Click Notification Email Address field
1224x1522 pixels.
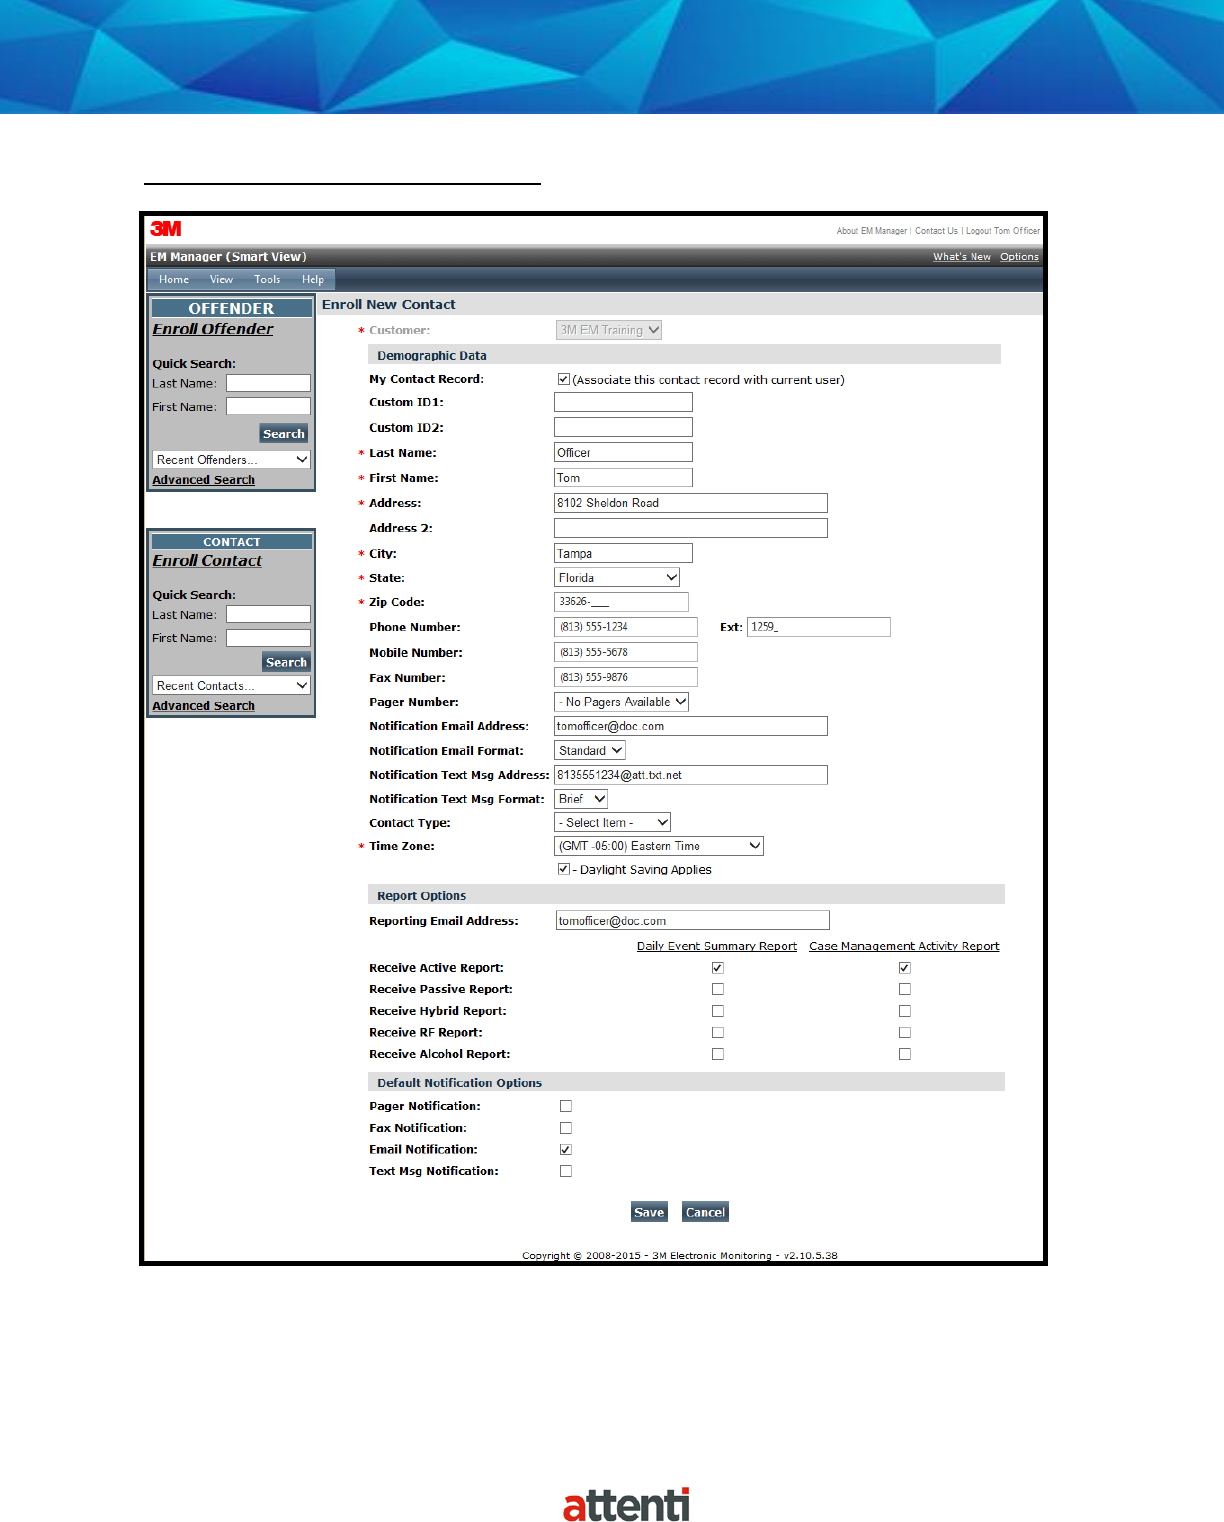(691, 726)
